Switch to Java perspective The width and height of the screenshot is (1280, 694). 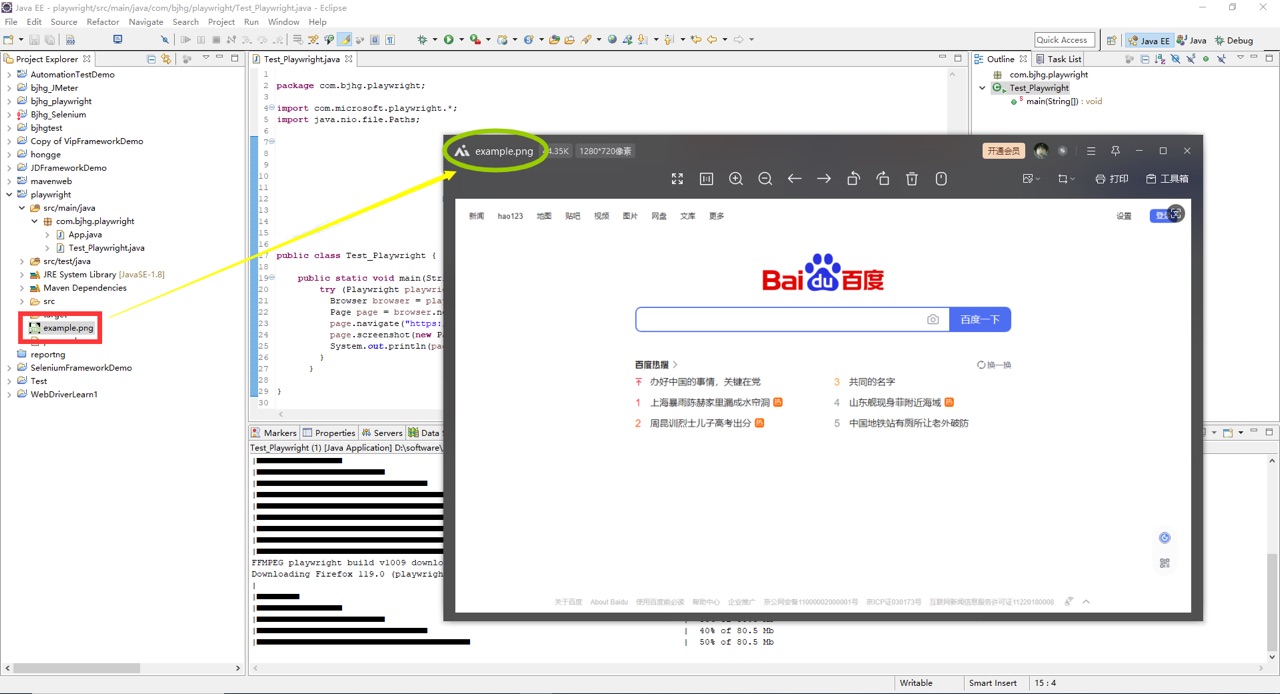pos(1192,41)
